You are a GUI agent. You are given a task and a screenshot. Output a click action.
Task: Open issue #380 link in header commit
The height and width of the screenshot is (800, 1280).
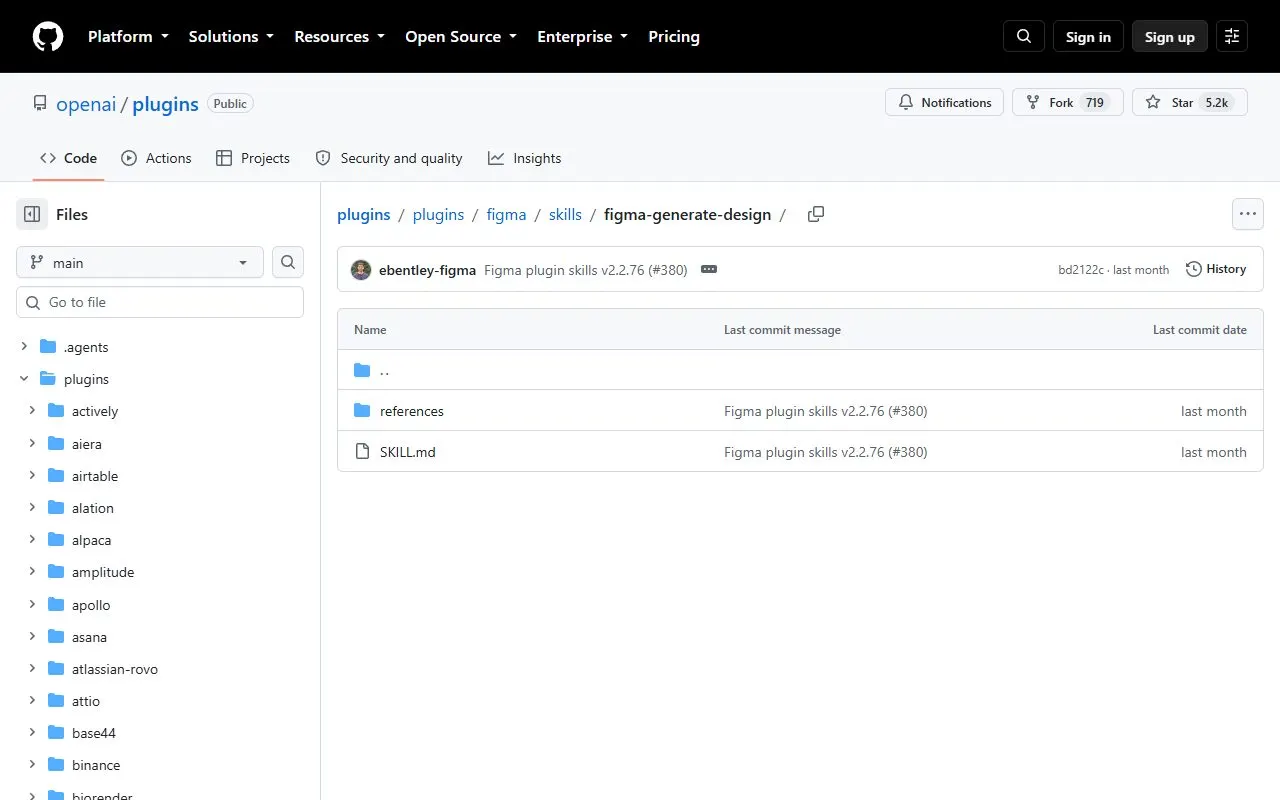(x=668, y=270)
